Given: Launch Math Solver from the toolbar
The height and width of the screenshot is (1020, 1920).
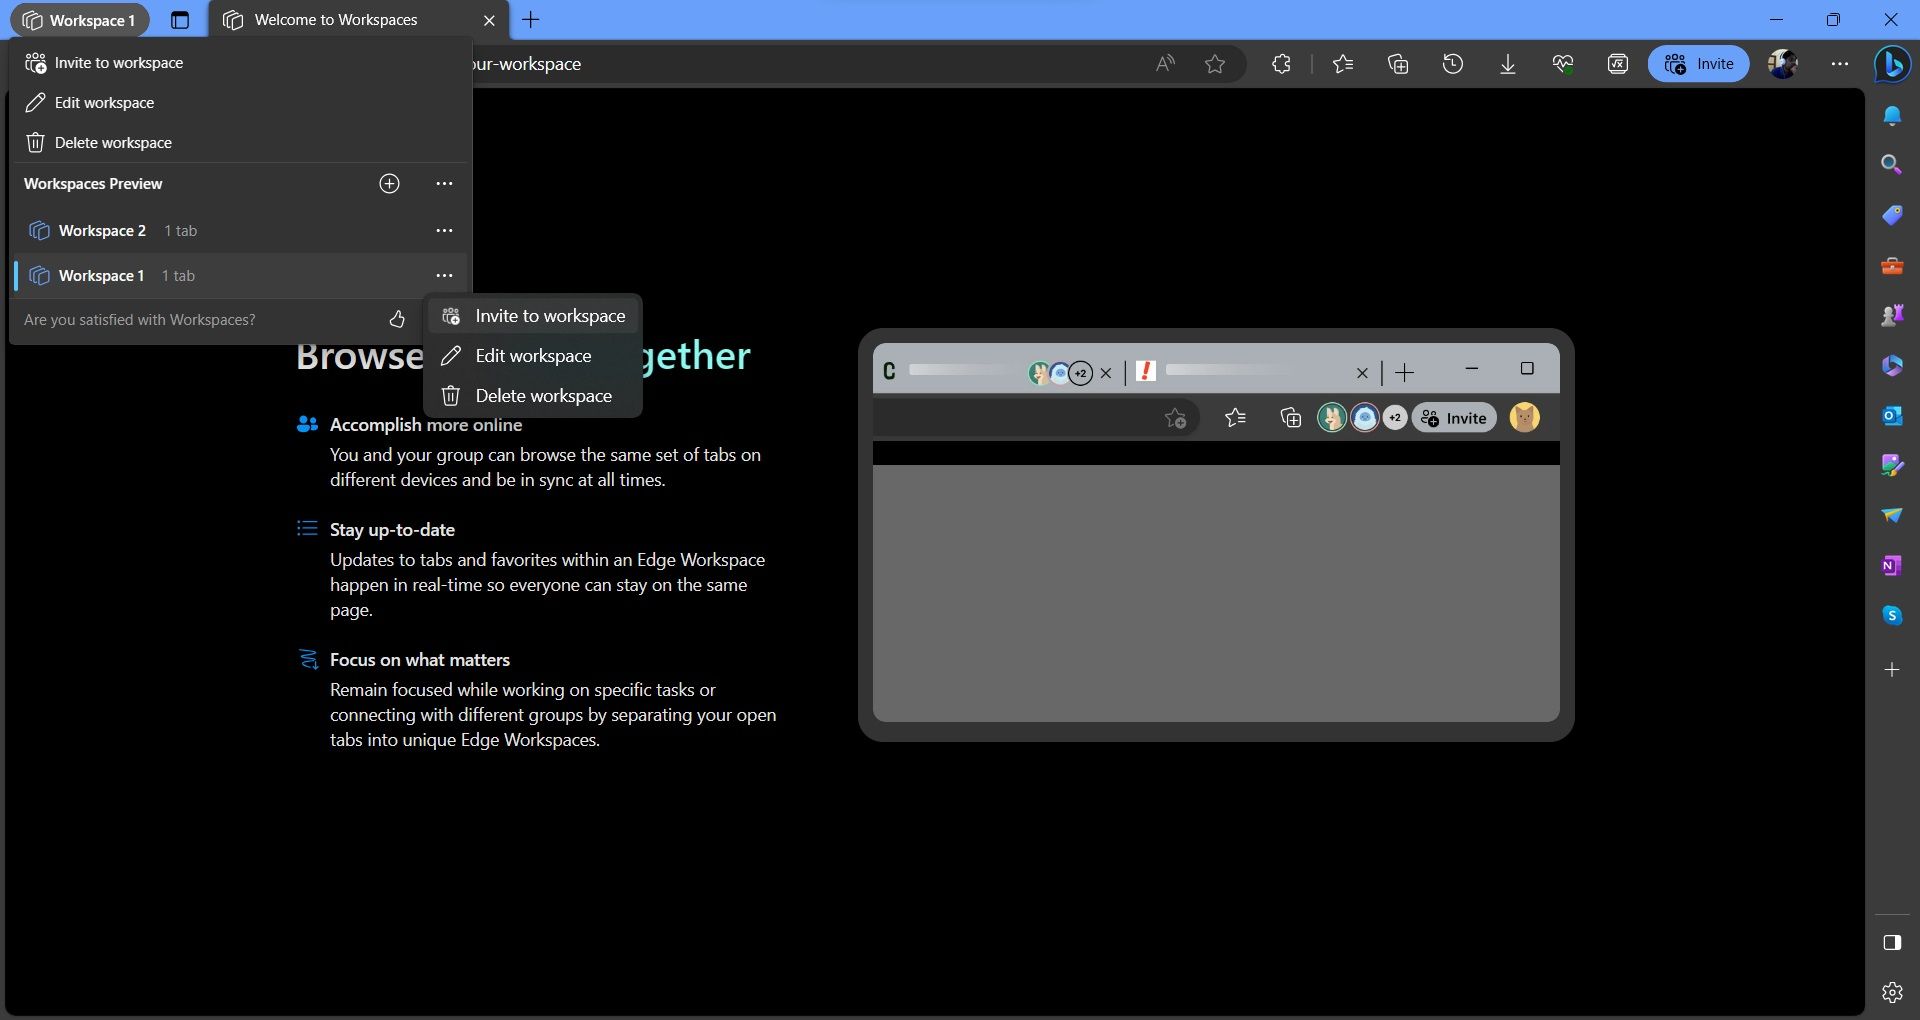Looking at the screenshot, I should tap(1617, 63).
